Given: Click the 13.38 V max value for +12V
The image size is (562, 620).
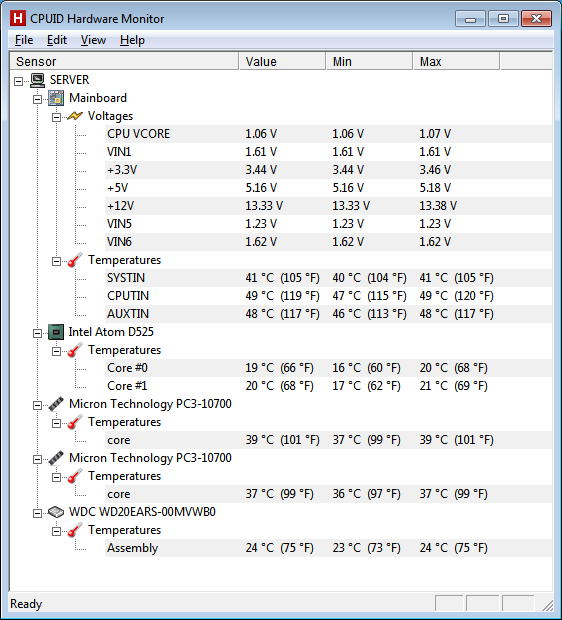Looking at the screenshot, I should 438,206.
